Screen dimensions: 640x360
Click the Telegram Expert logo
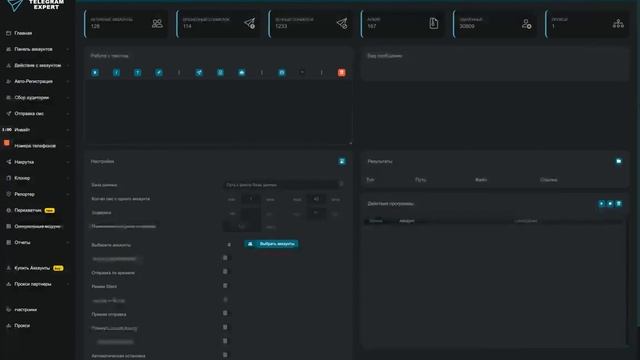point(36,5)
